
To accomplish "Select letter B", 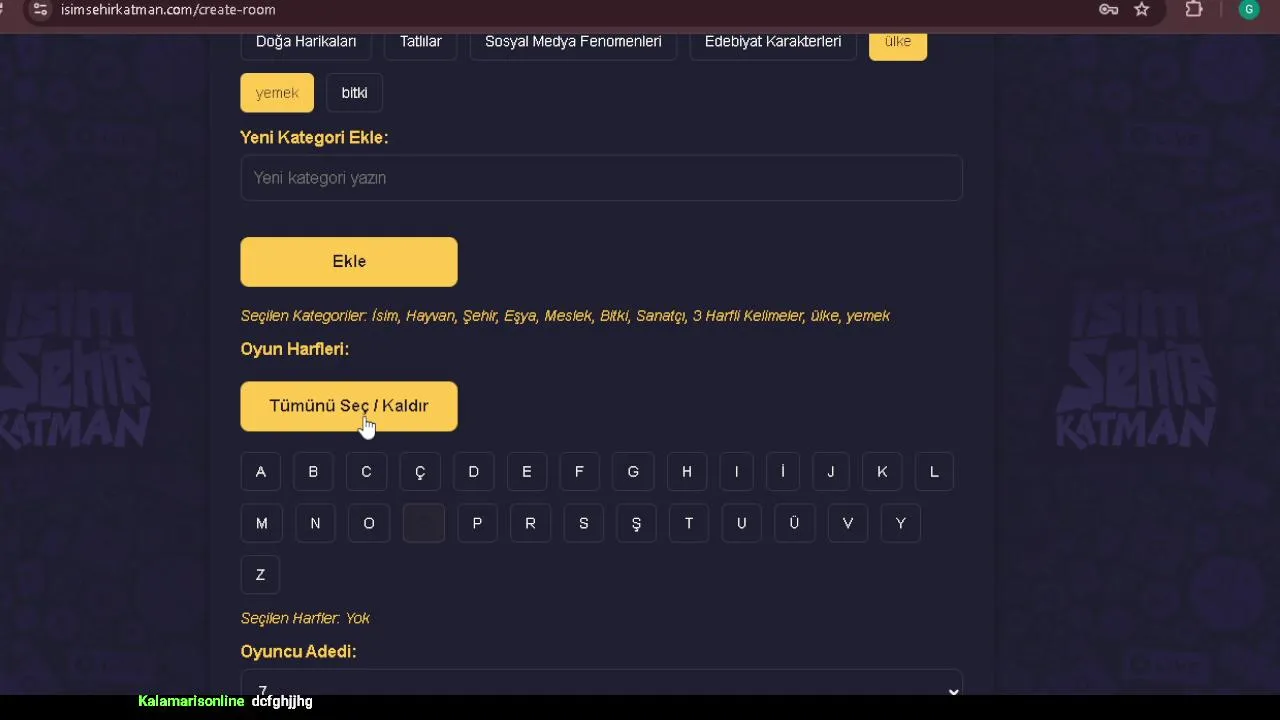I will pyautogui.click(x=313, y=472).
